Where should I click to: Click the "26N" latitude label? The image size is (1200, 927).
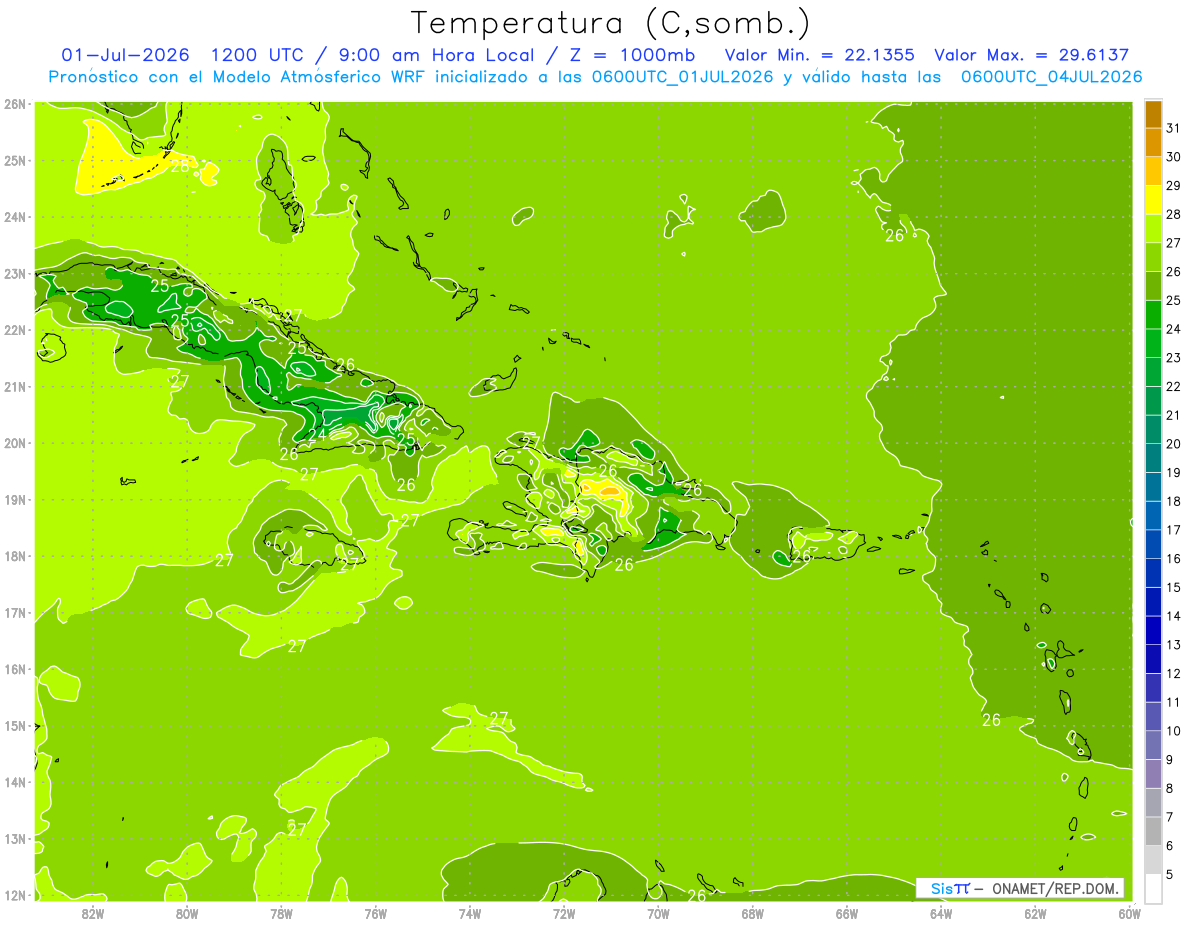[14, 104]
